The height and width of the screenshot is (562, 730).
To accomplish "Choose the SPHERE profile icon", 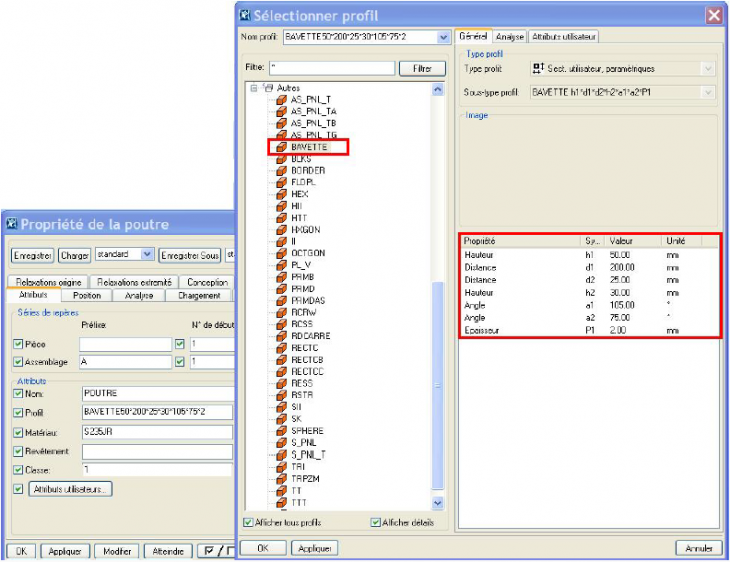I will [283, 431].
